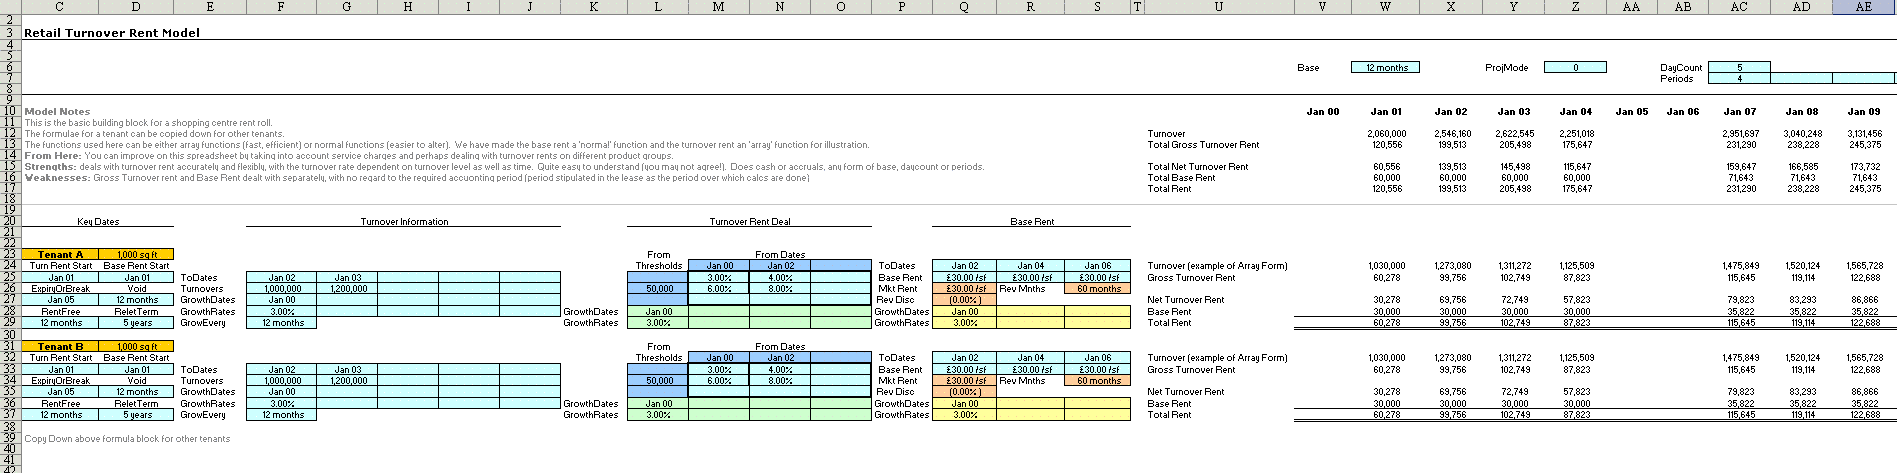Click Tenant A's 'Net Turnover Rent' label
Viewport: 1897px width, 473px height.
pyautogui.click(x=1186, y=299)
